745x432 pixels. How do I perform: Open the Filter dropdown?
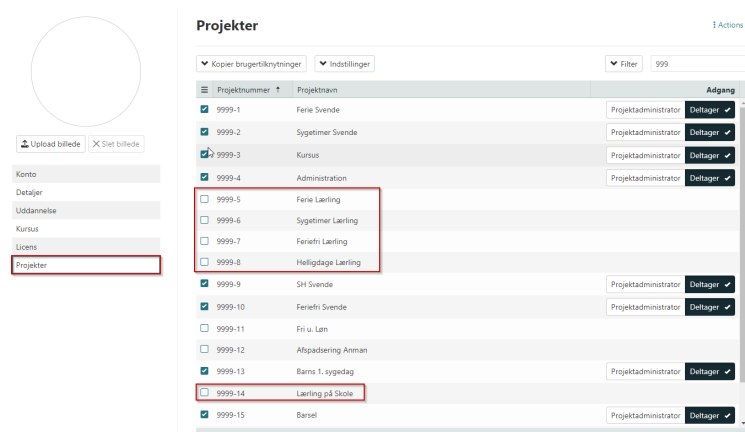tap(624, 64)
